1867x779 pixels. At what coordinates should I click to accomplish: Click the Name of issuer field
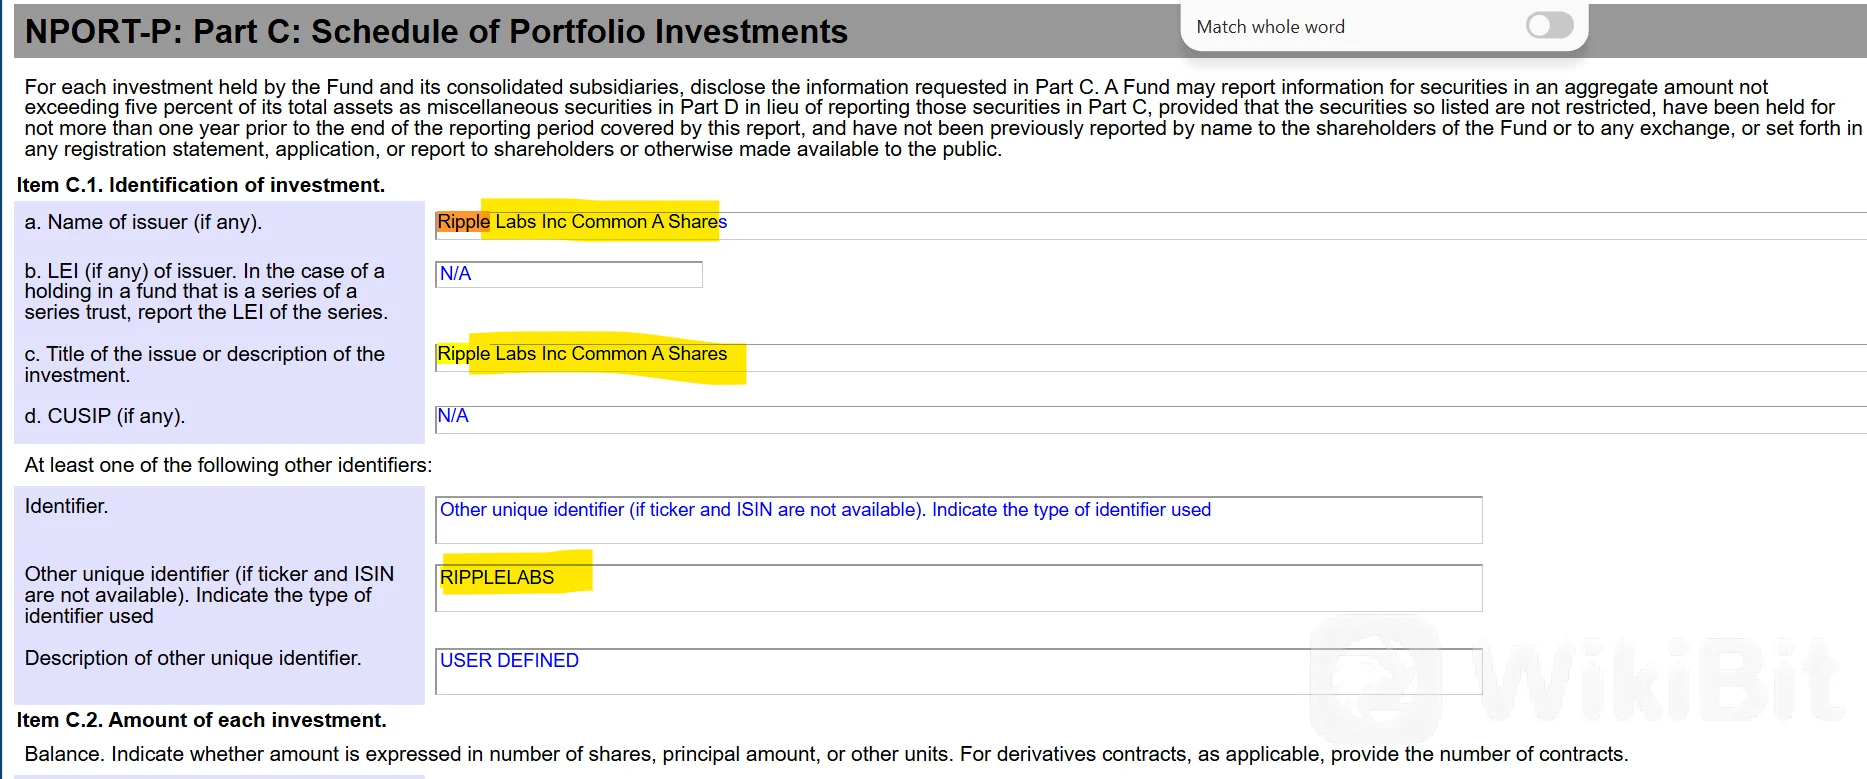click(x=1150, y=225)
